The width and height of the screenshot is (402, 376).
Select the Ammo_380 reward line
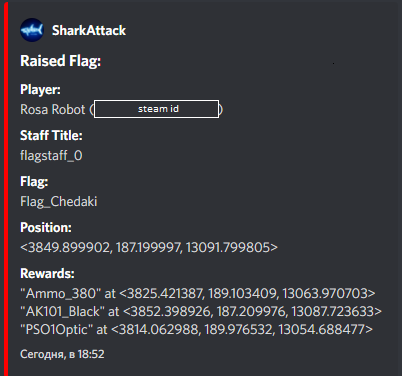point(198,294)
